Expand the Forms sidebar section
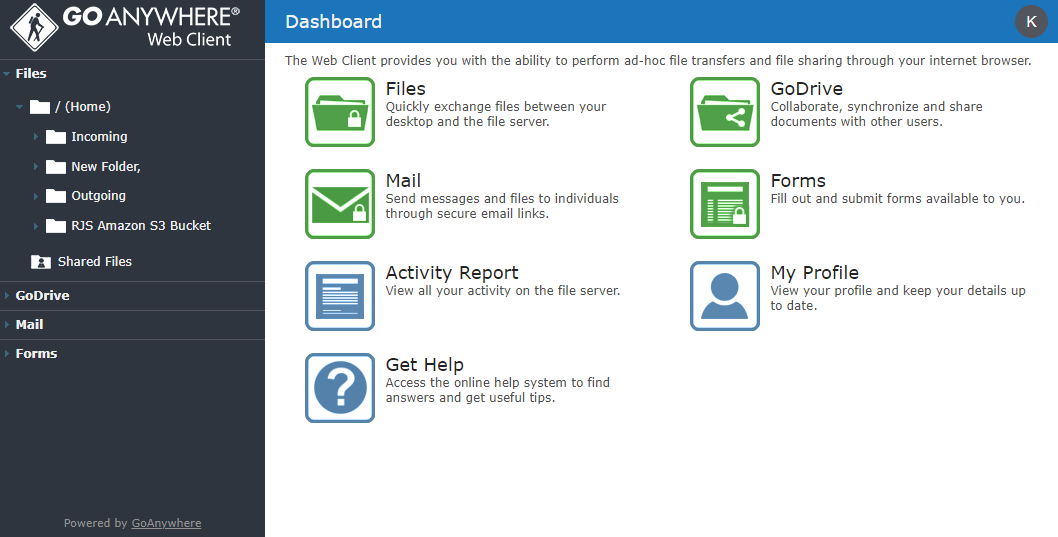The width and height of the screenshot is (1058, 537). click(x=36, y=354)
